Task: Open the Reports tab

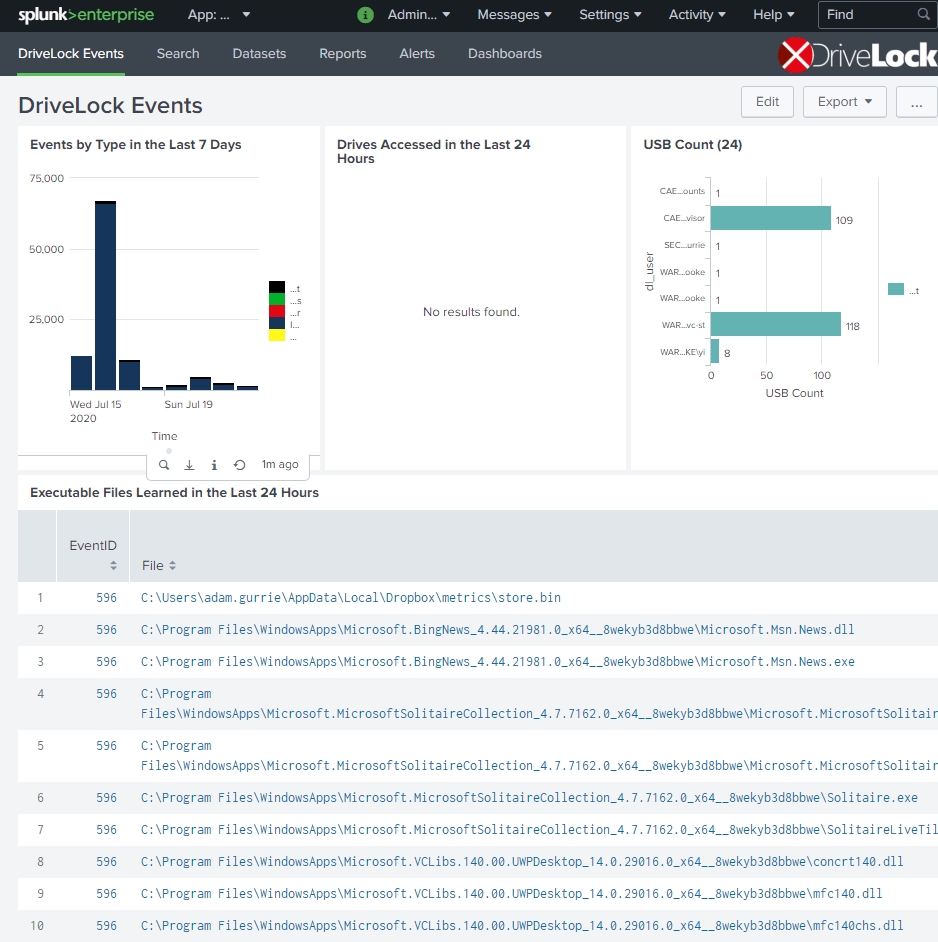Action: (343, 54)
